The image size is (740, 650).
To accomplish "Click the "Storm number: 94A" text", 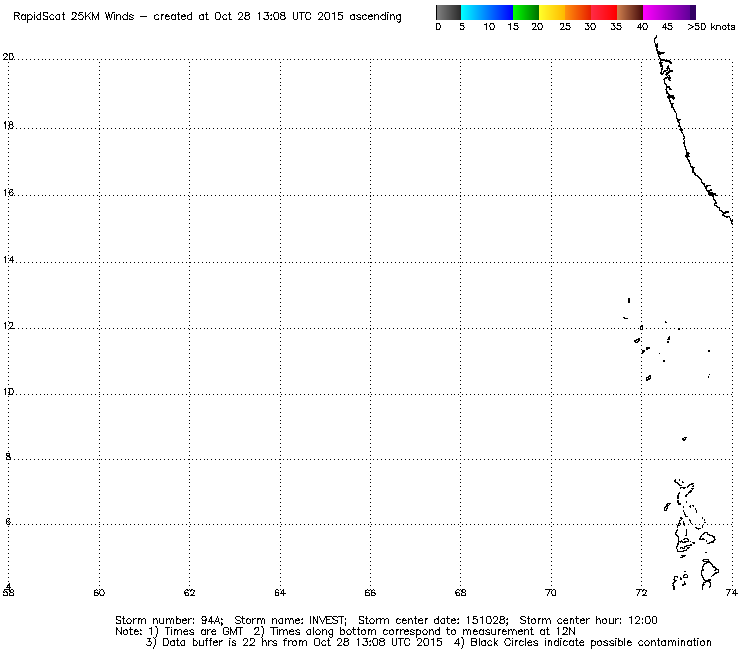I will (x=169, y=620).
